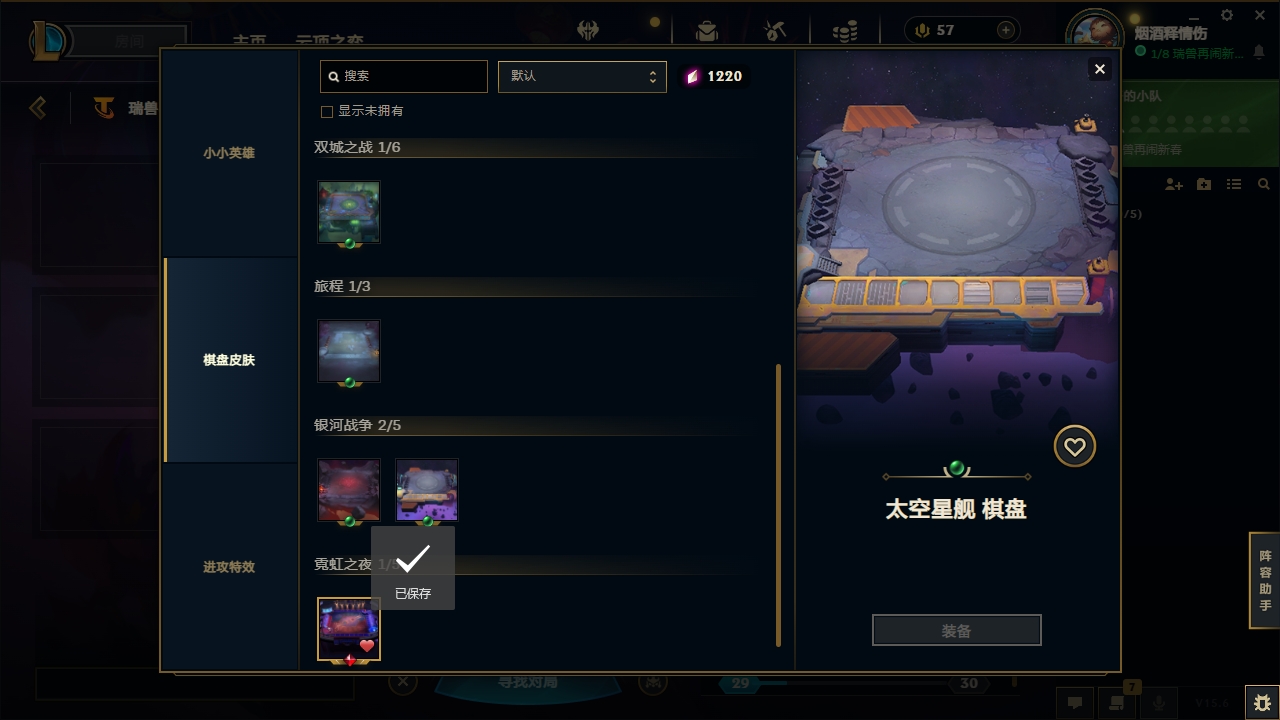
Task: Click the back arrow chevron
Action: (38, 107)
